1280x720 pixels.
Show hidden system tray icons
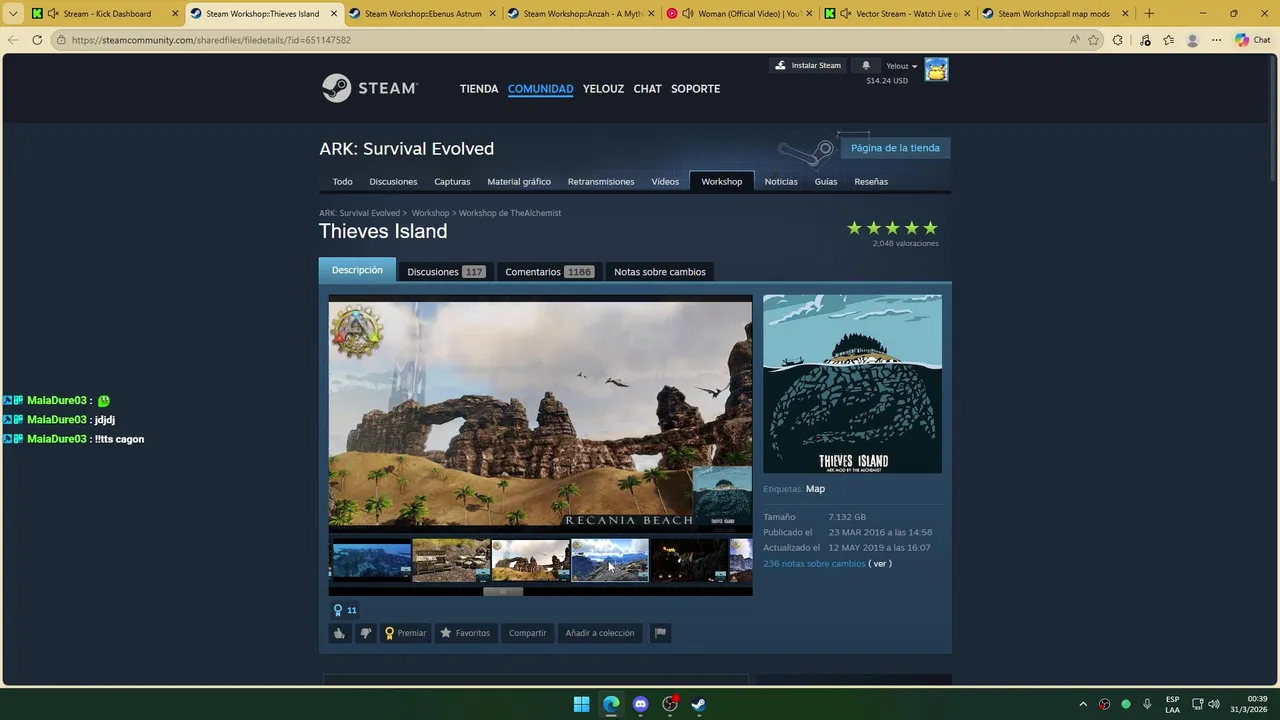pos(1082,704)
